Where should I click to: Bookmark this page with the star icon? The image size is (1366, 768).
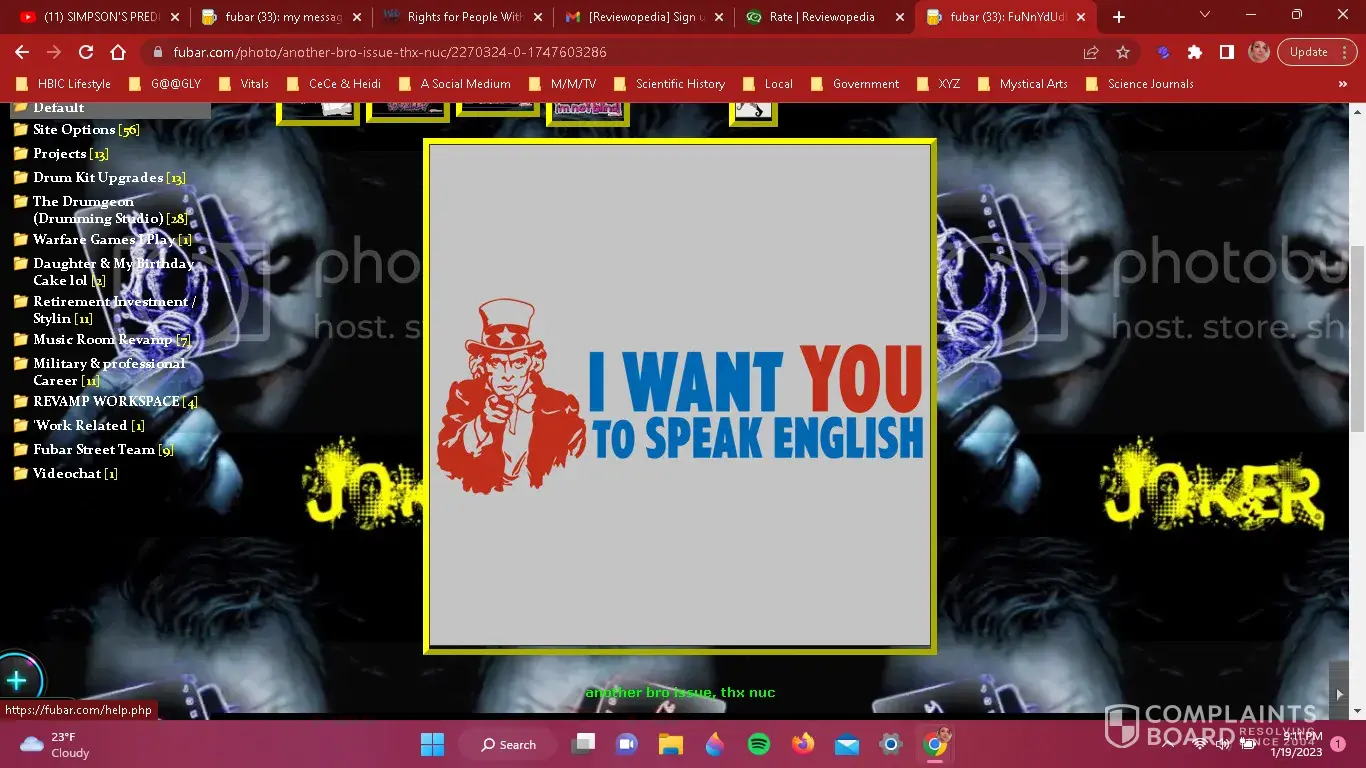[x=1123, y=52]
